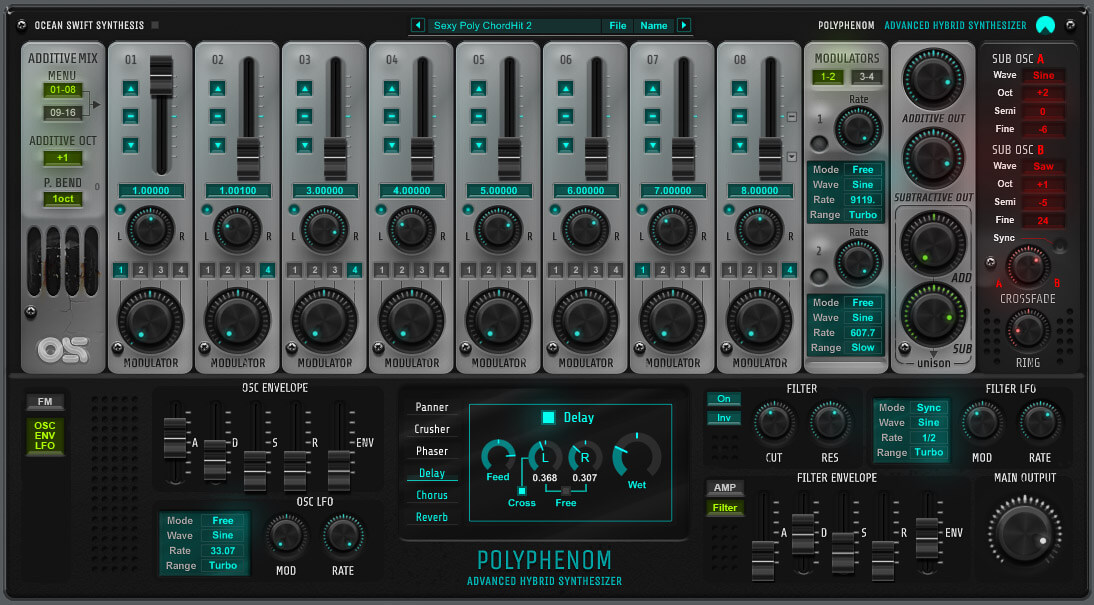Click the Additive Out knob
This screenshot has height=605, width=1094.
pyautogui.click(x=934, y=80)
